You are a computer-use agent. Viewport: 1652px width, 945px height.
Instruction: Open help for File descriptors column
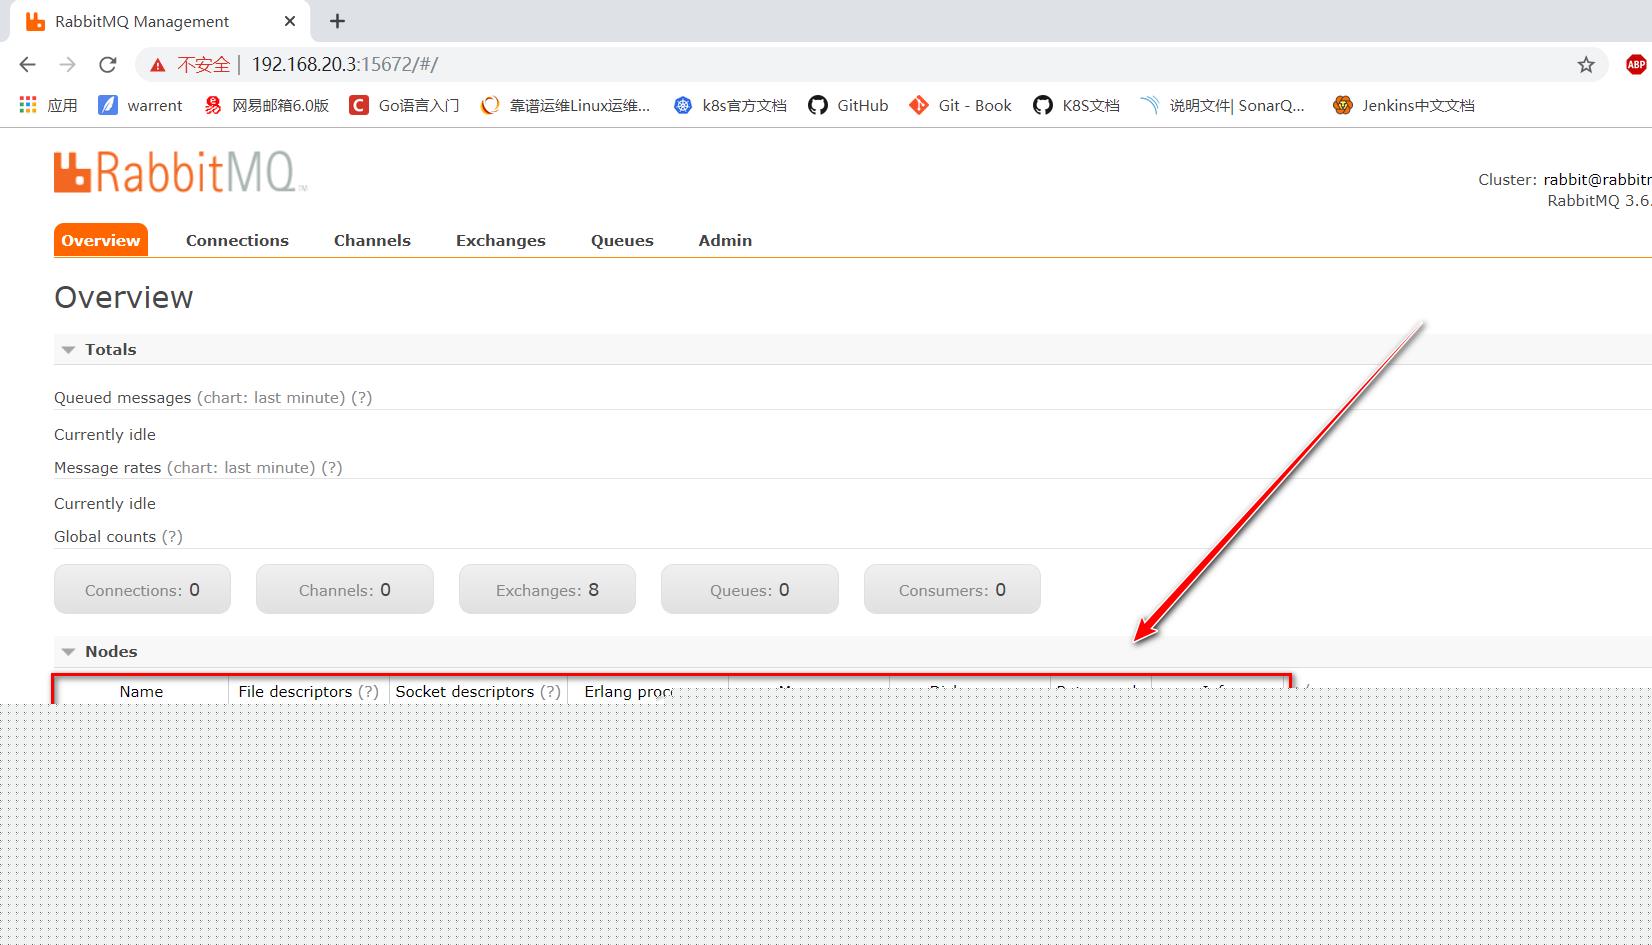368,691
